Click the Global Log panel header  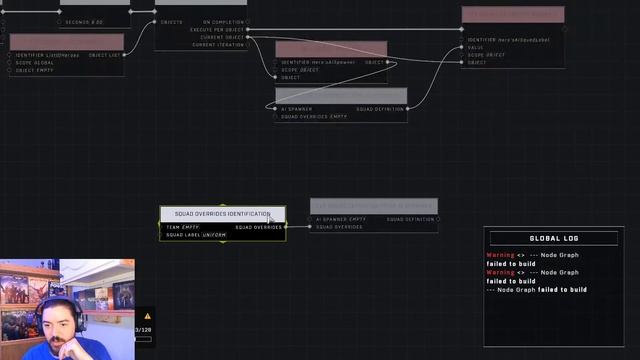[x=554, y=238]
